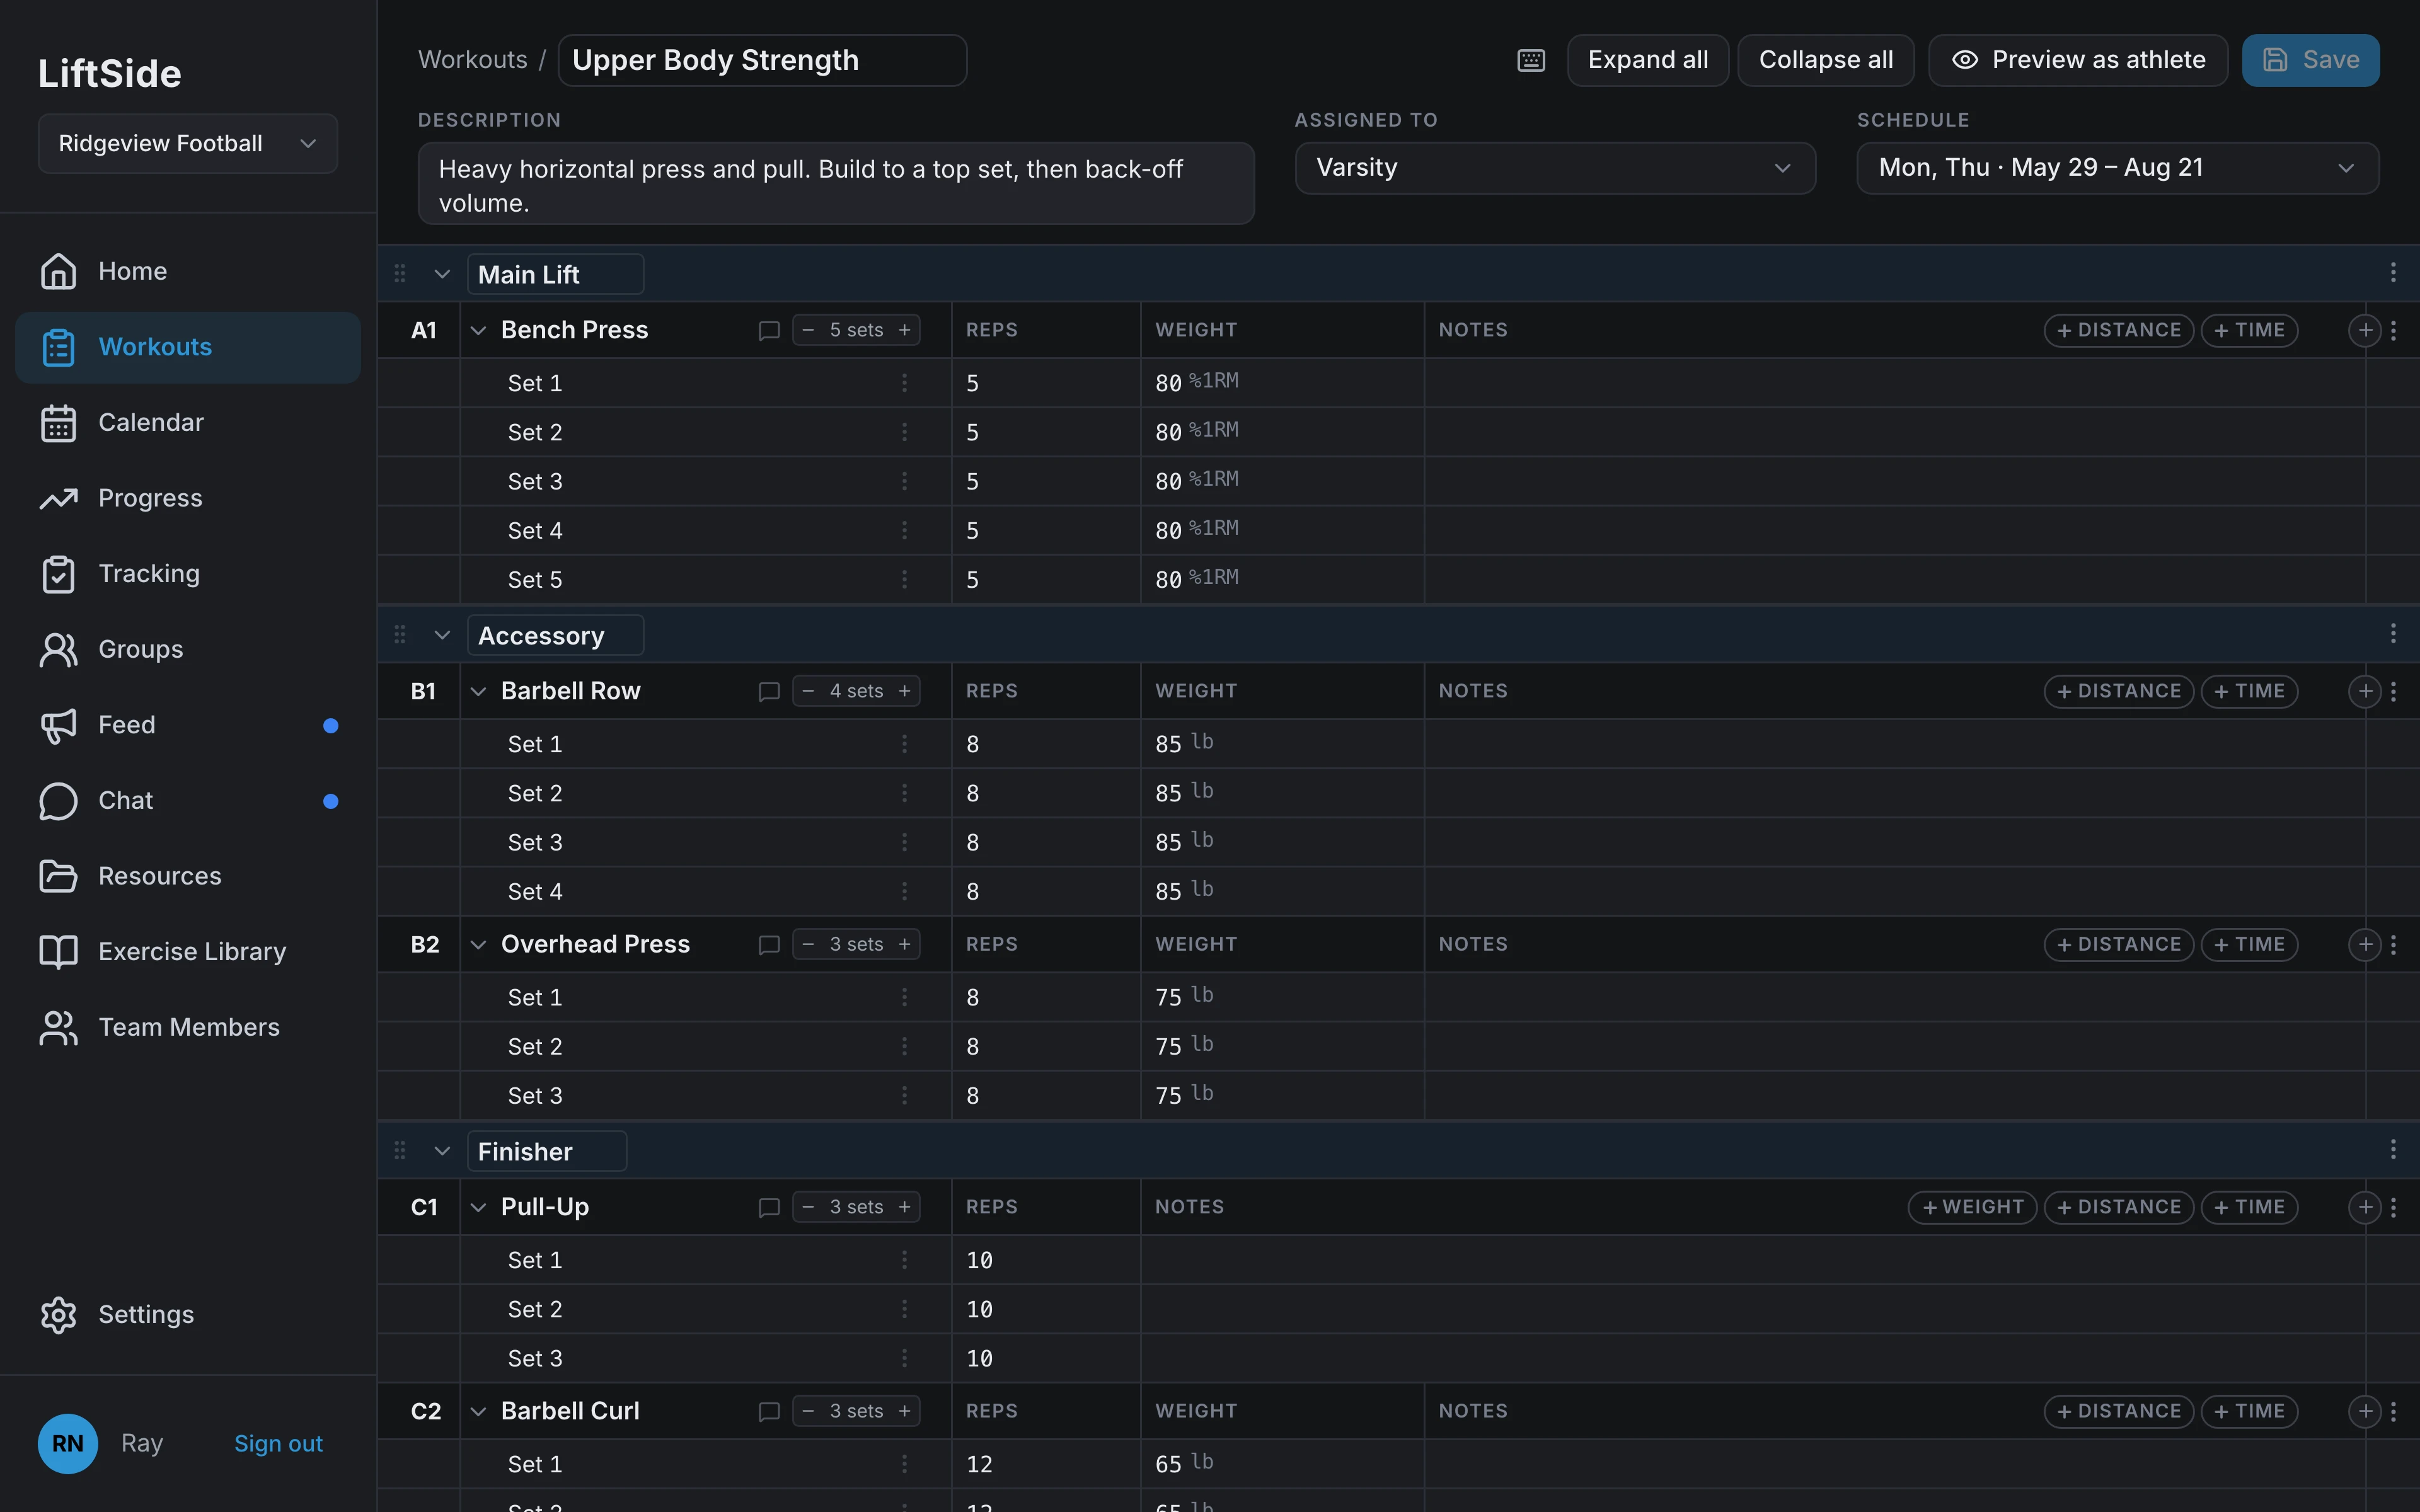This screenshot has width=2420, height=1512.
Task: Click the Resources folder icon
Action: click(x=58, y=876)
